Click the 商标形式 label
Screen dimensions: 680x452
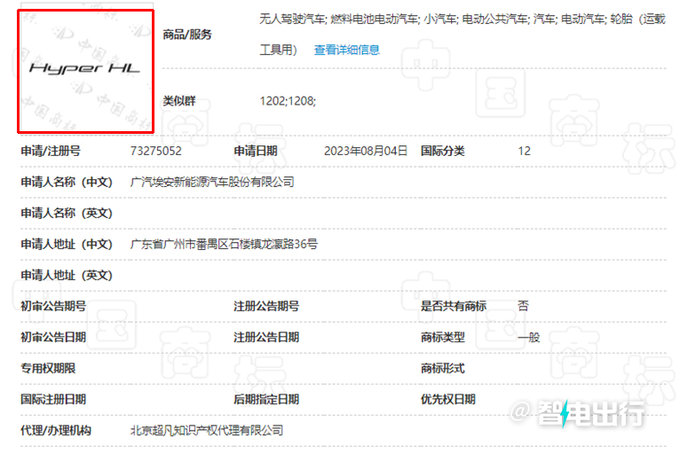coord(442,368)
